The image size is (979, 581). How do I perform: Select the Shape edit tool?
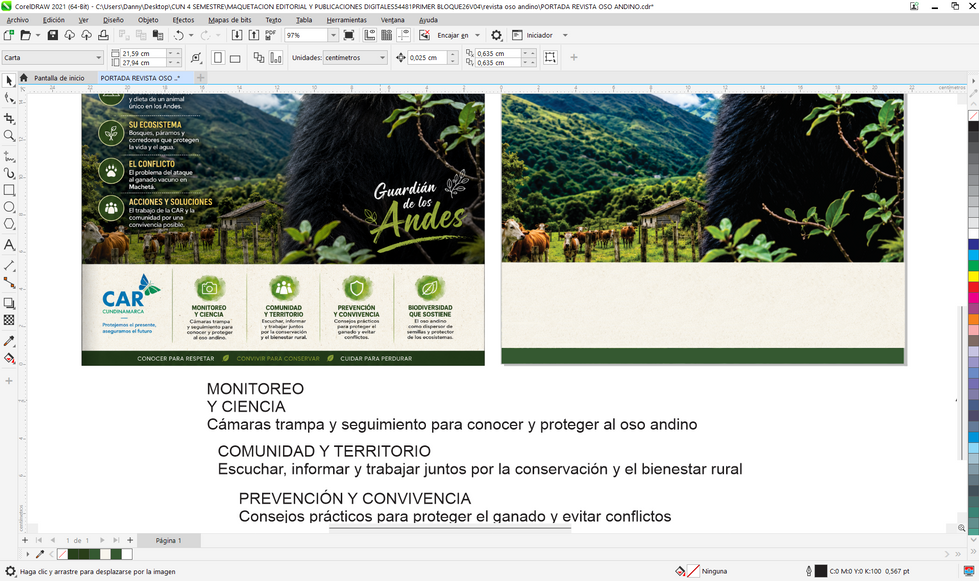[9, 99]
